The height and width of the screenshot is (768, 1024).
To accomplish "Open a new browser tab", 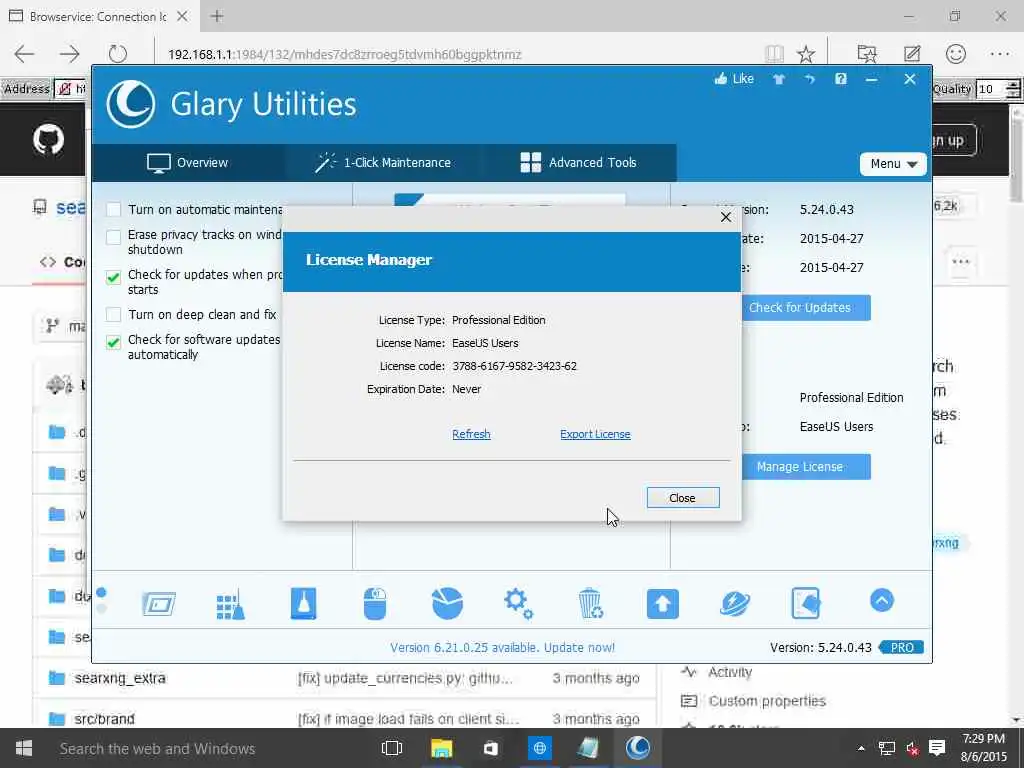I will 217,16.
